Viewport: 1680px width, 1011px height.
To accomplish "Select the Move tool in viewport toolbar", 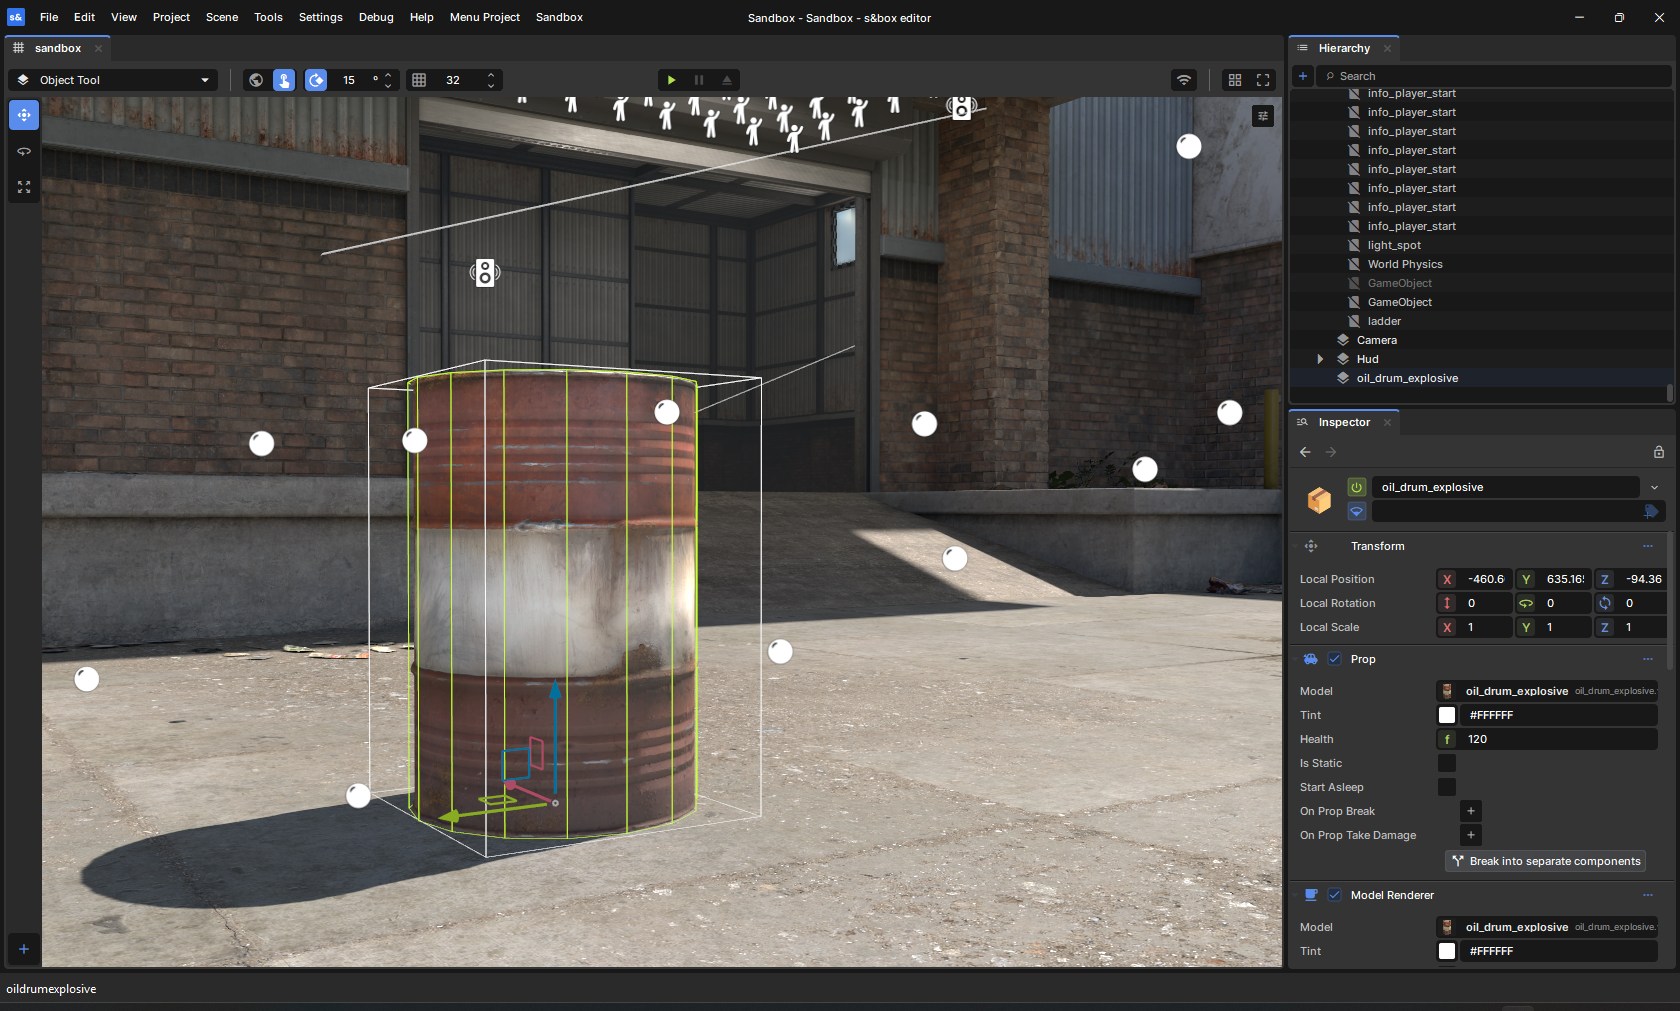I will tap(23, 115).
